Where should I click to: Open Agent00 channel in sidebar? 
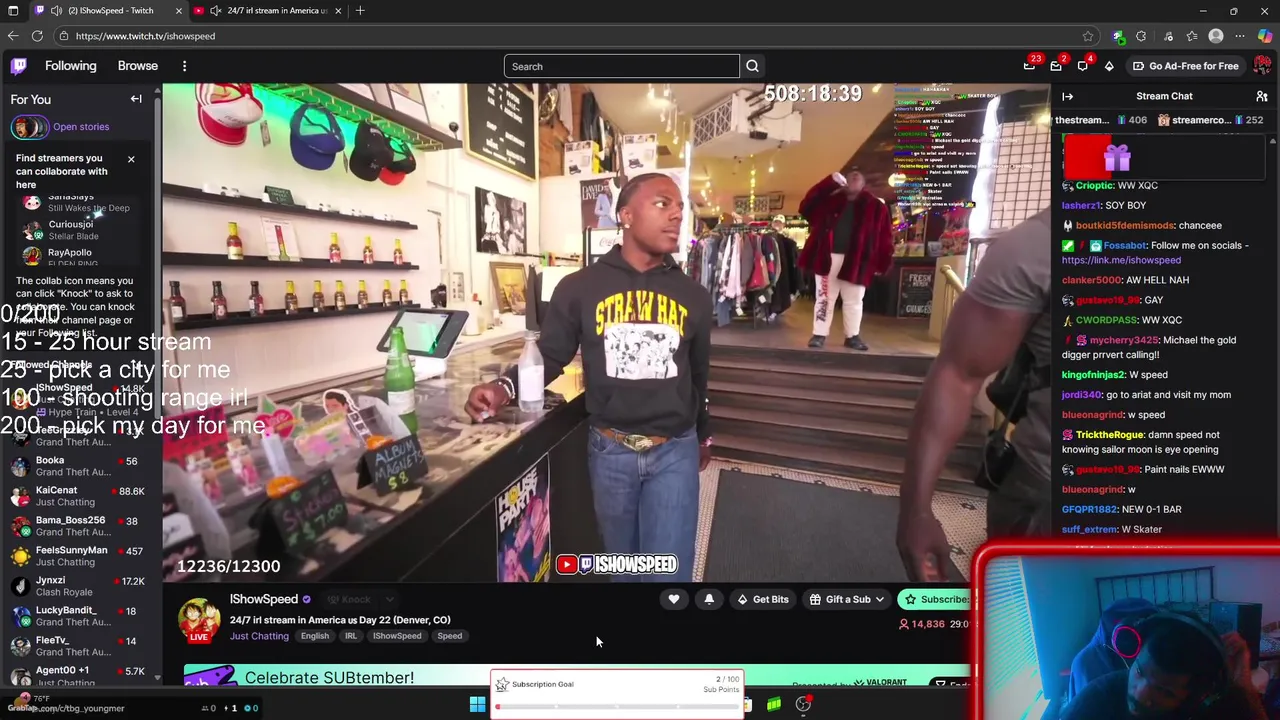click(x=80, y=675)
